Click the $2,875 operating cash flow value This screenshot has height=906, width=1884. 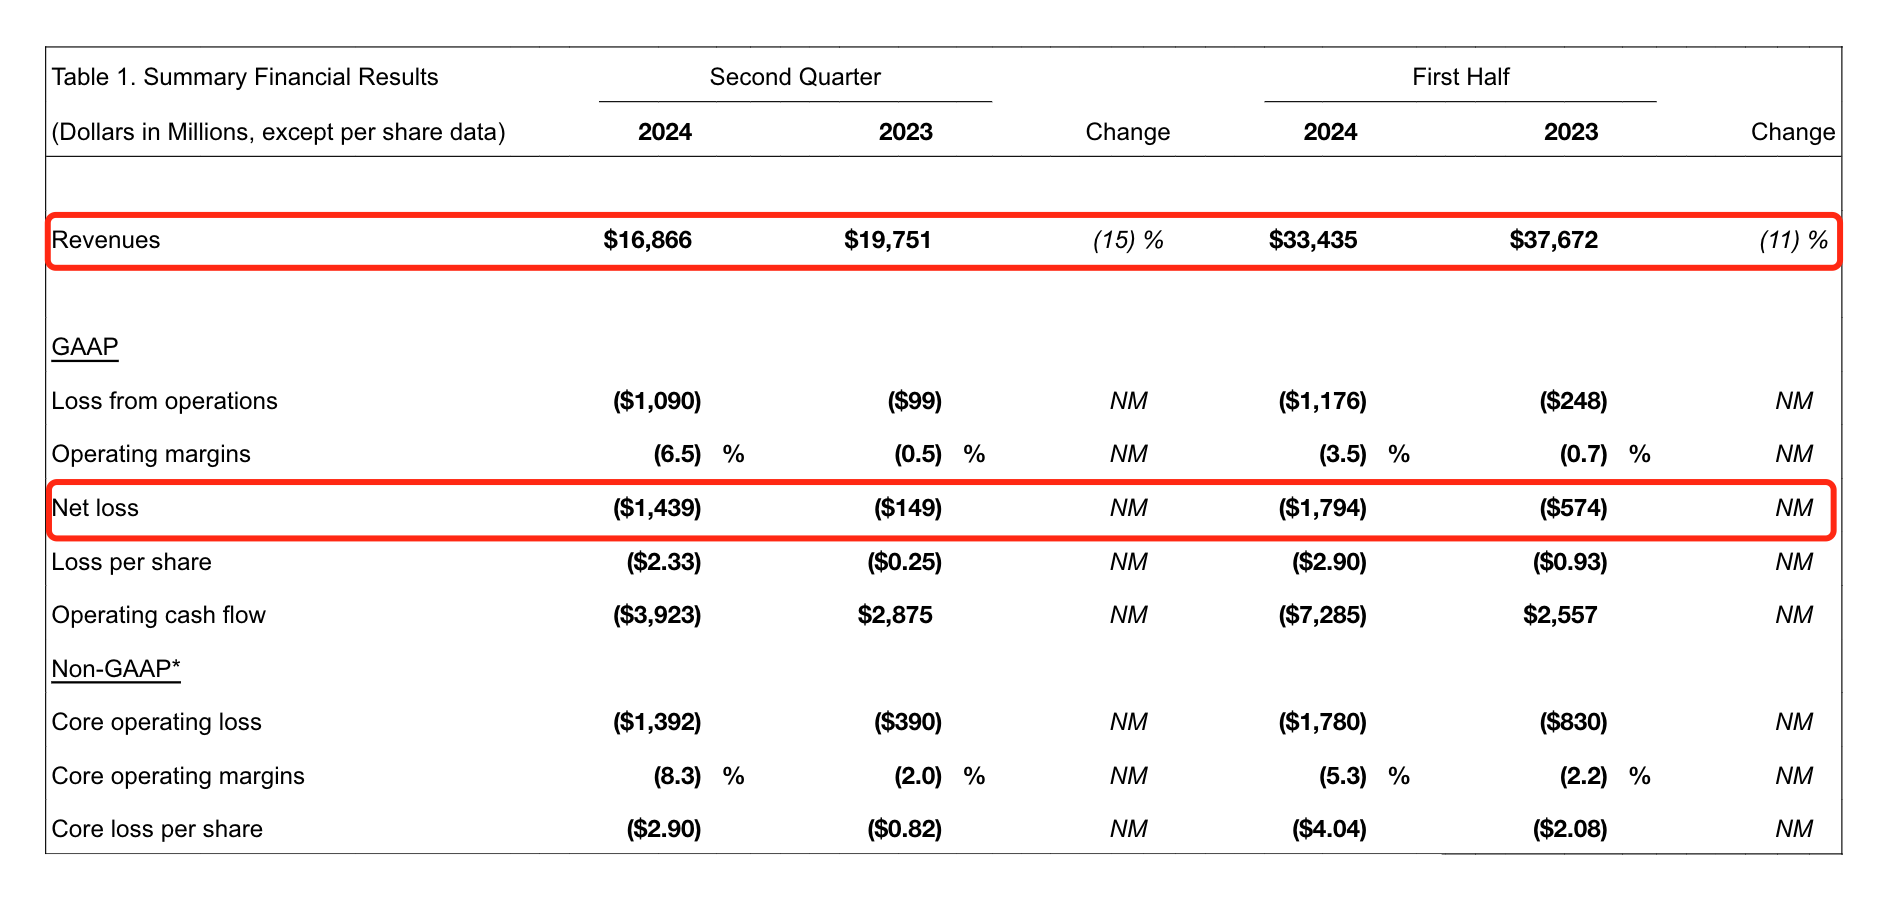pos(895,615)
